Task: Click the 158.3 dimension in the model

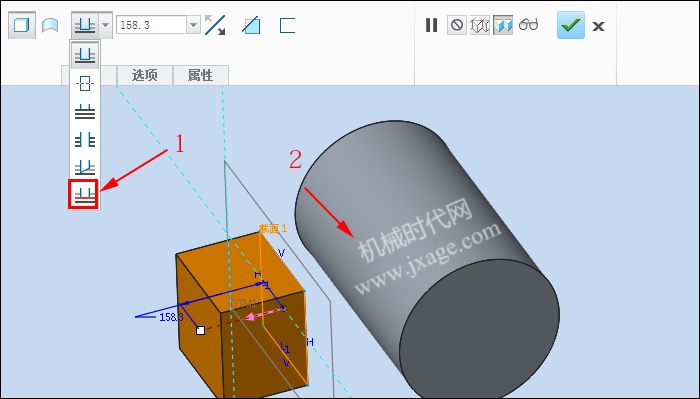Action: 171,317
